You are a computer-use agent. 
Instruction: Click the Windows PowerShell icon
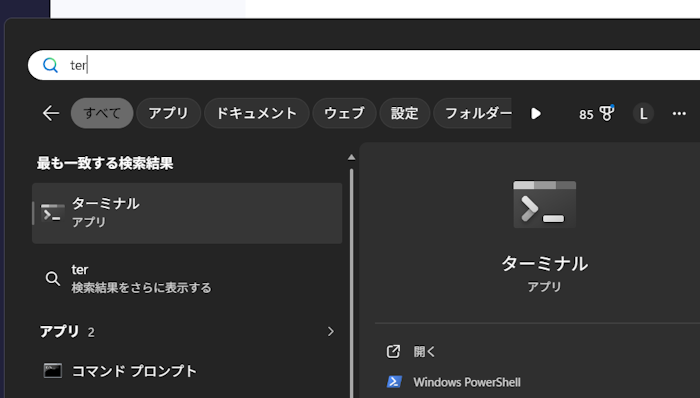(x=394, y=382)
